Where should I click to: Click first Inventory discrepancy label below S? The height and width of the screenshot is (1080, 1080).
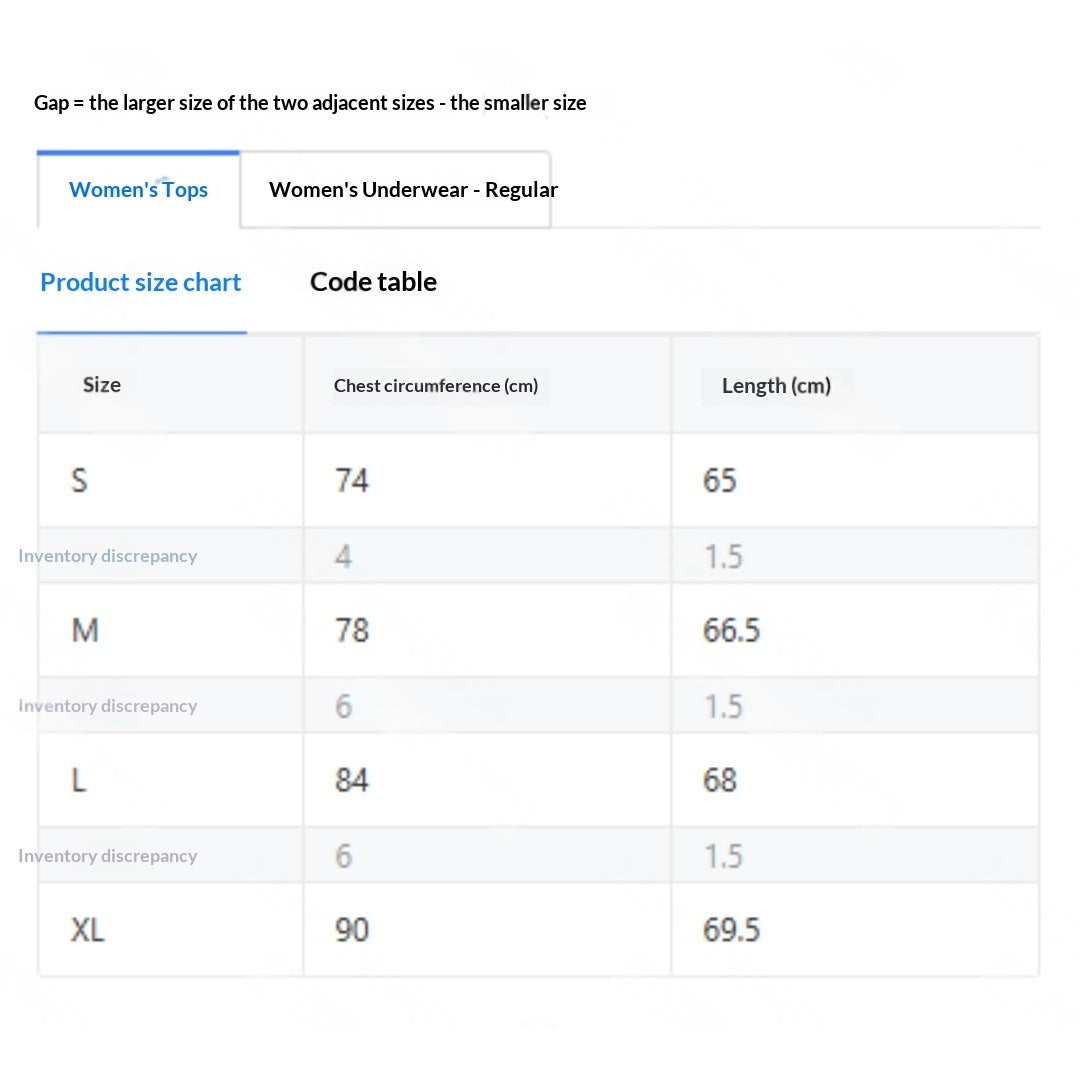click(x=107, y=556)
